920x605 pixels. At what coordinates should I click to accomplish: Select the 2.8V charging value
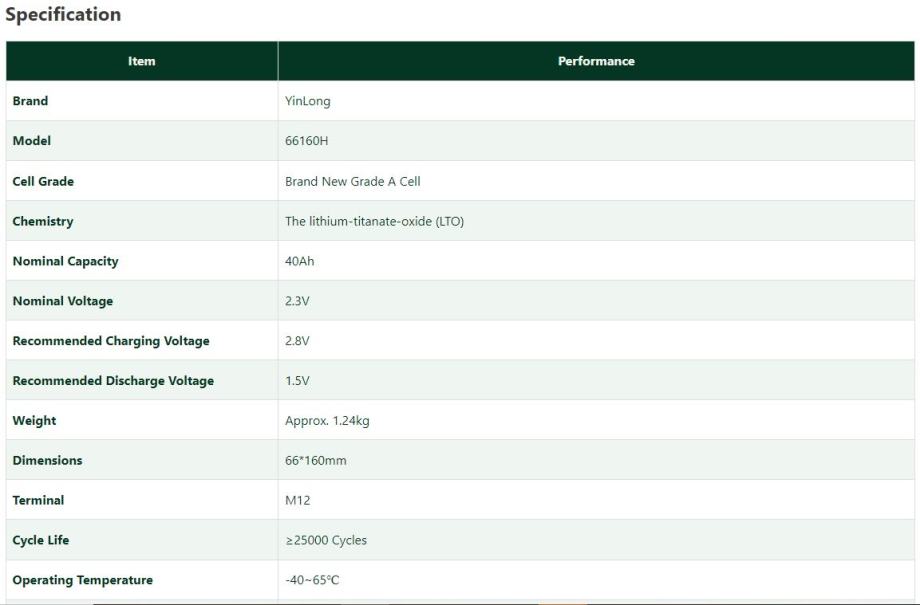pyautogui.click(x=297, y=341)
